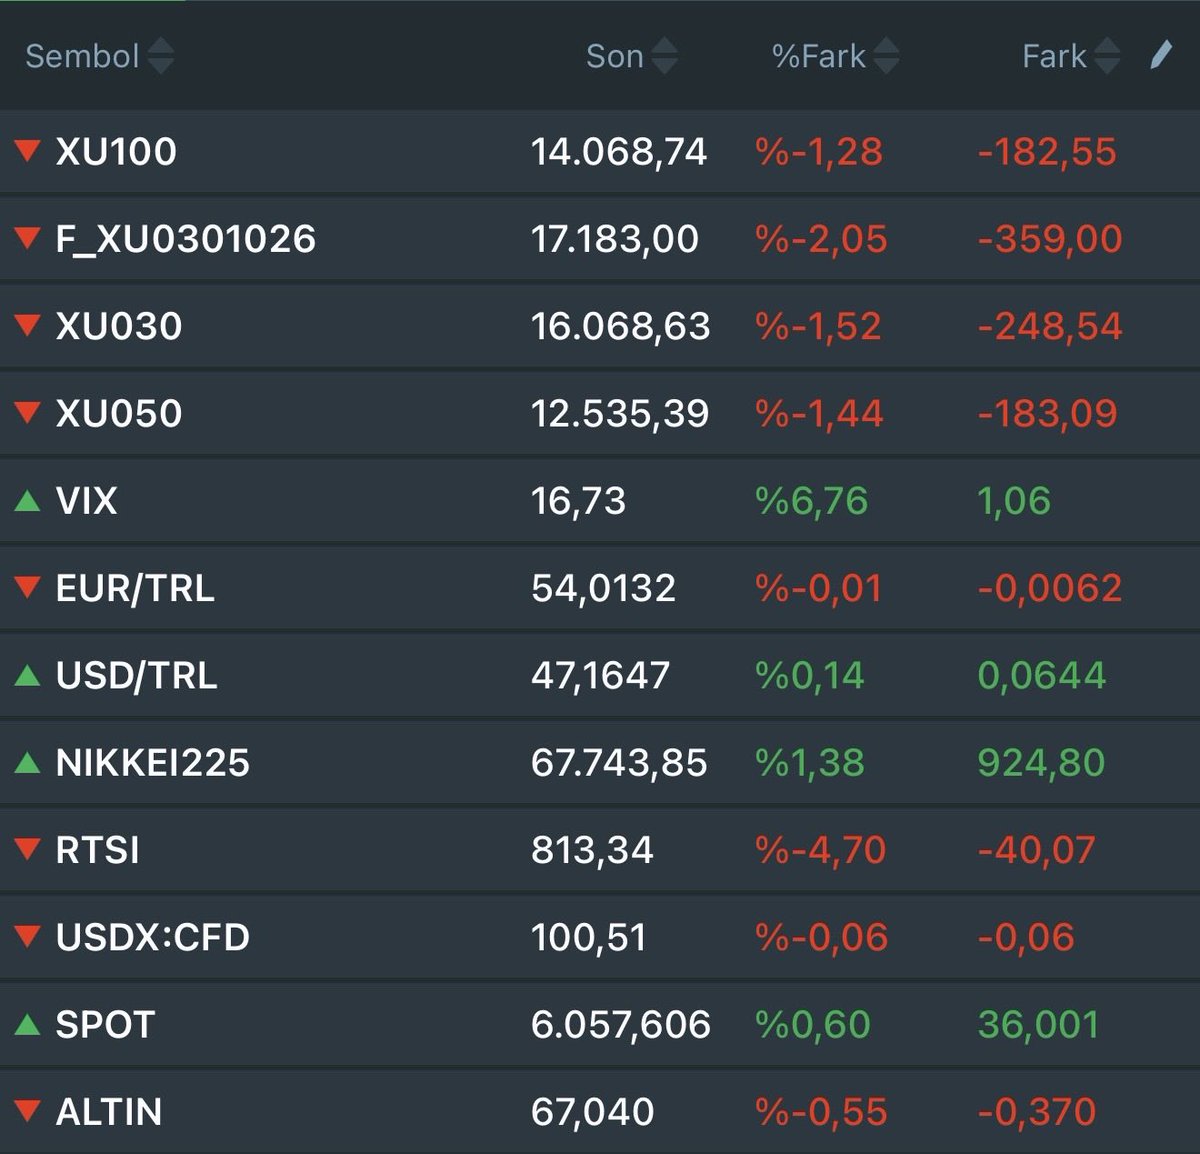Click XU100 percent change %-1,28
The width and height of the screenshot is (1200, 1154).
(819, 152)
